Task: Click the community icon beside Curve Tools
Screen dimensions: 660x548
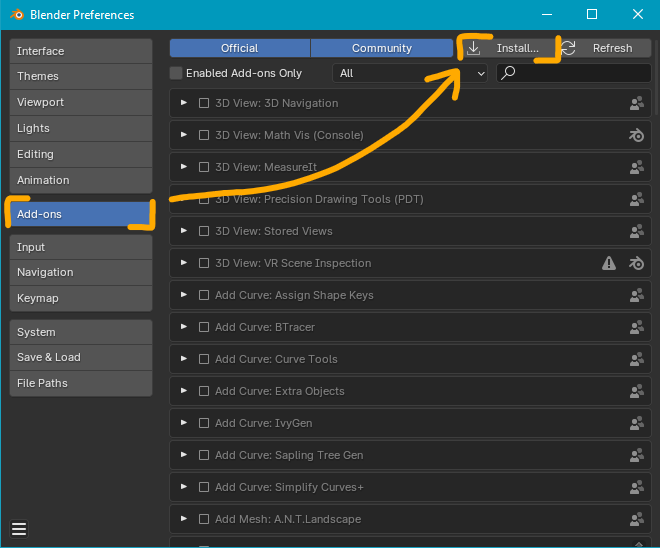Action: [x=636, y=359]
